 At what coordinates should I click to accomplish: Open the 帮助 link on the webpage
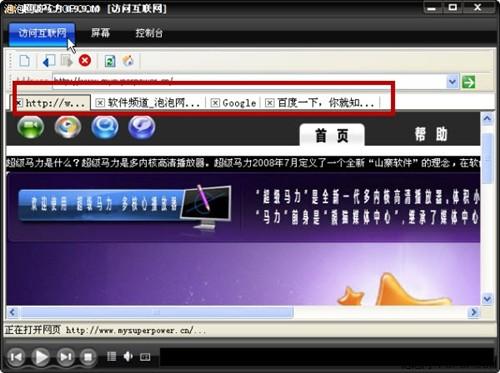431,135
